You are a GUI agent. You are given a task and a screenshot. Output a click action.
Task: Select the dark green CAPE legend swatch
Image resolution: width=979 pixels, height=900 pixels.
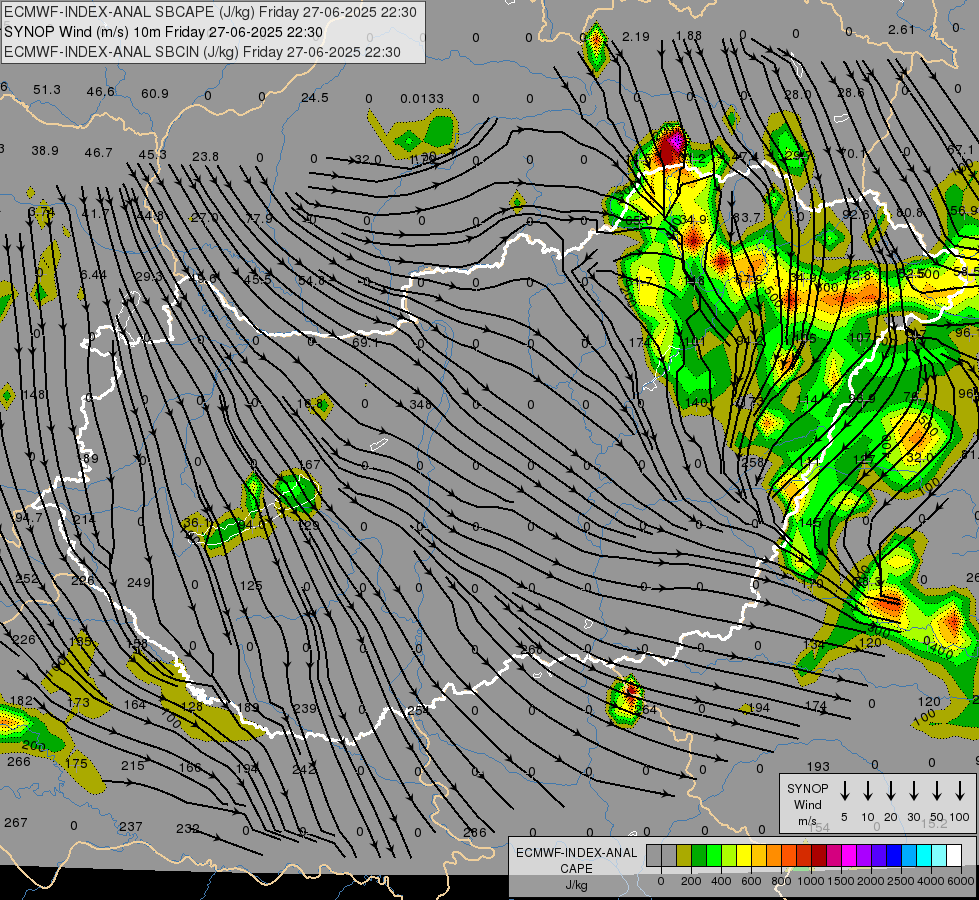click(x=699, y=856)
